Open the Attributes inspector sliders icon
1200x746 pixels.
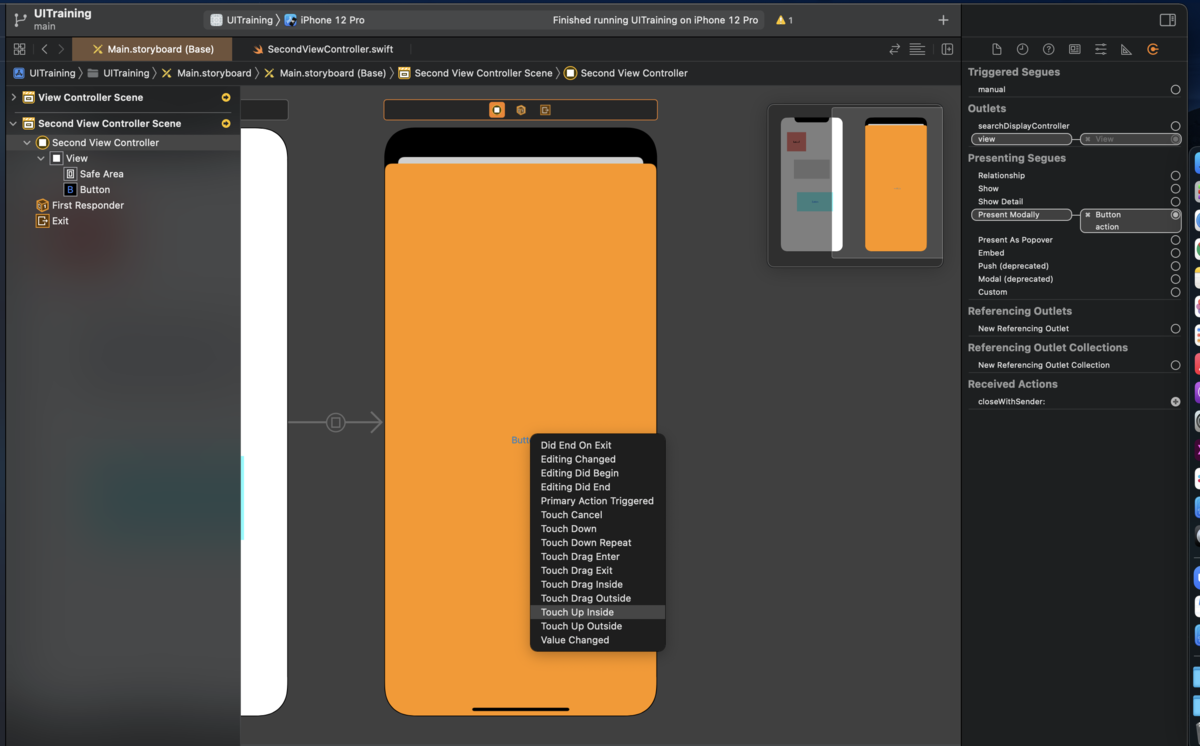pyautogui.click(x=1100, y=49)
